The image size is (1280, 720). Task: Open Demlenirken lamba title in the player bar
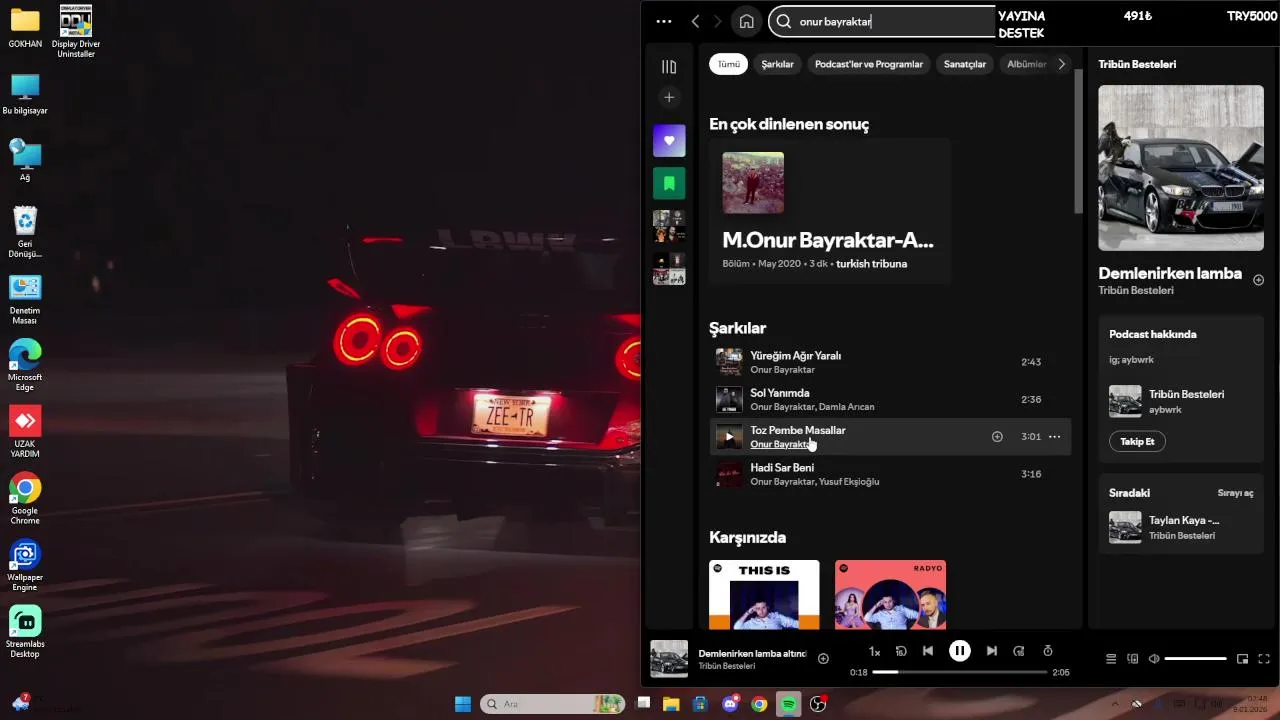tap(752, 653)
